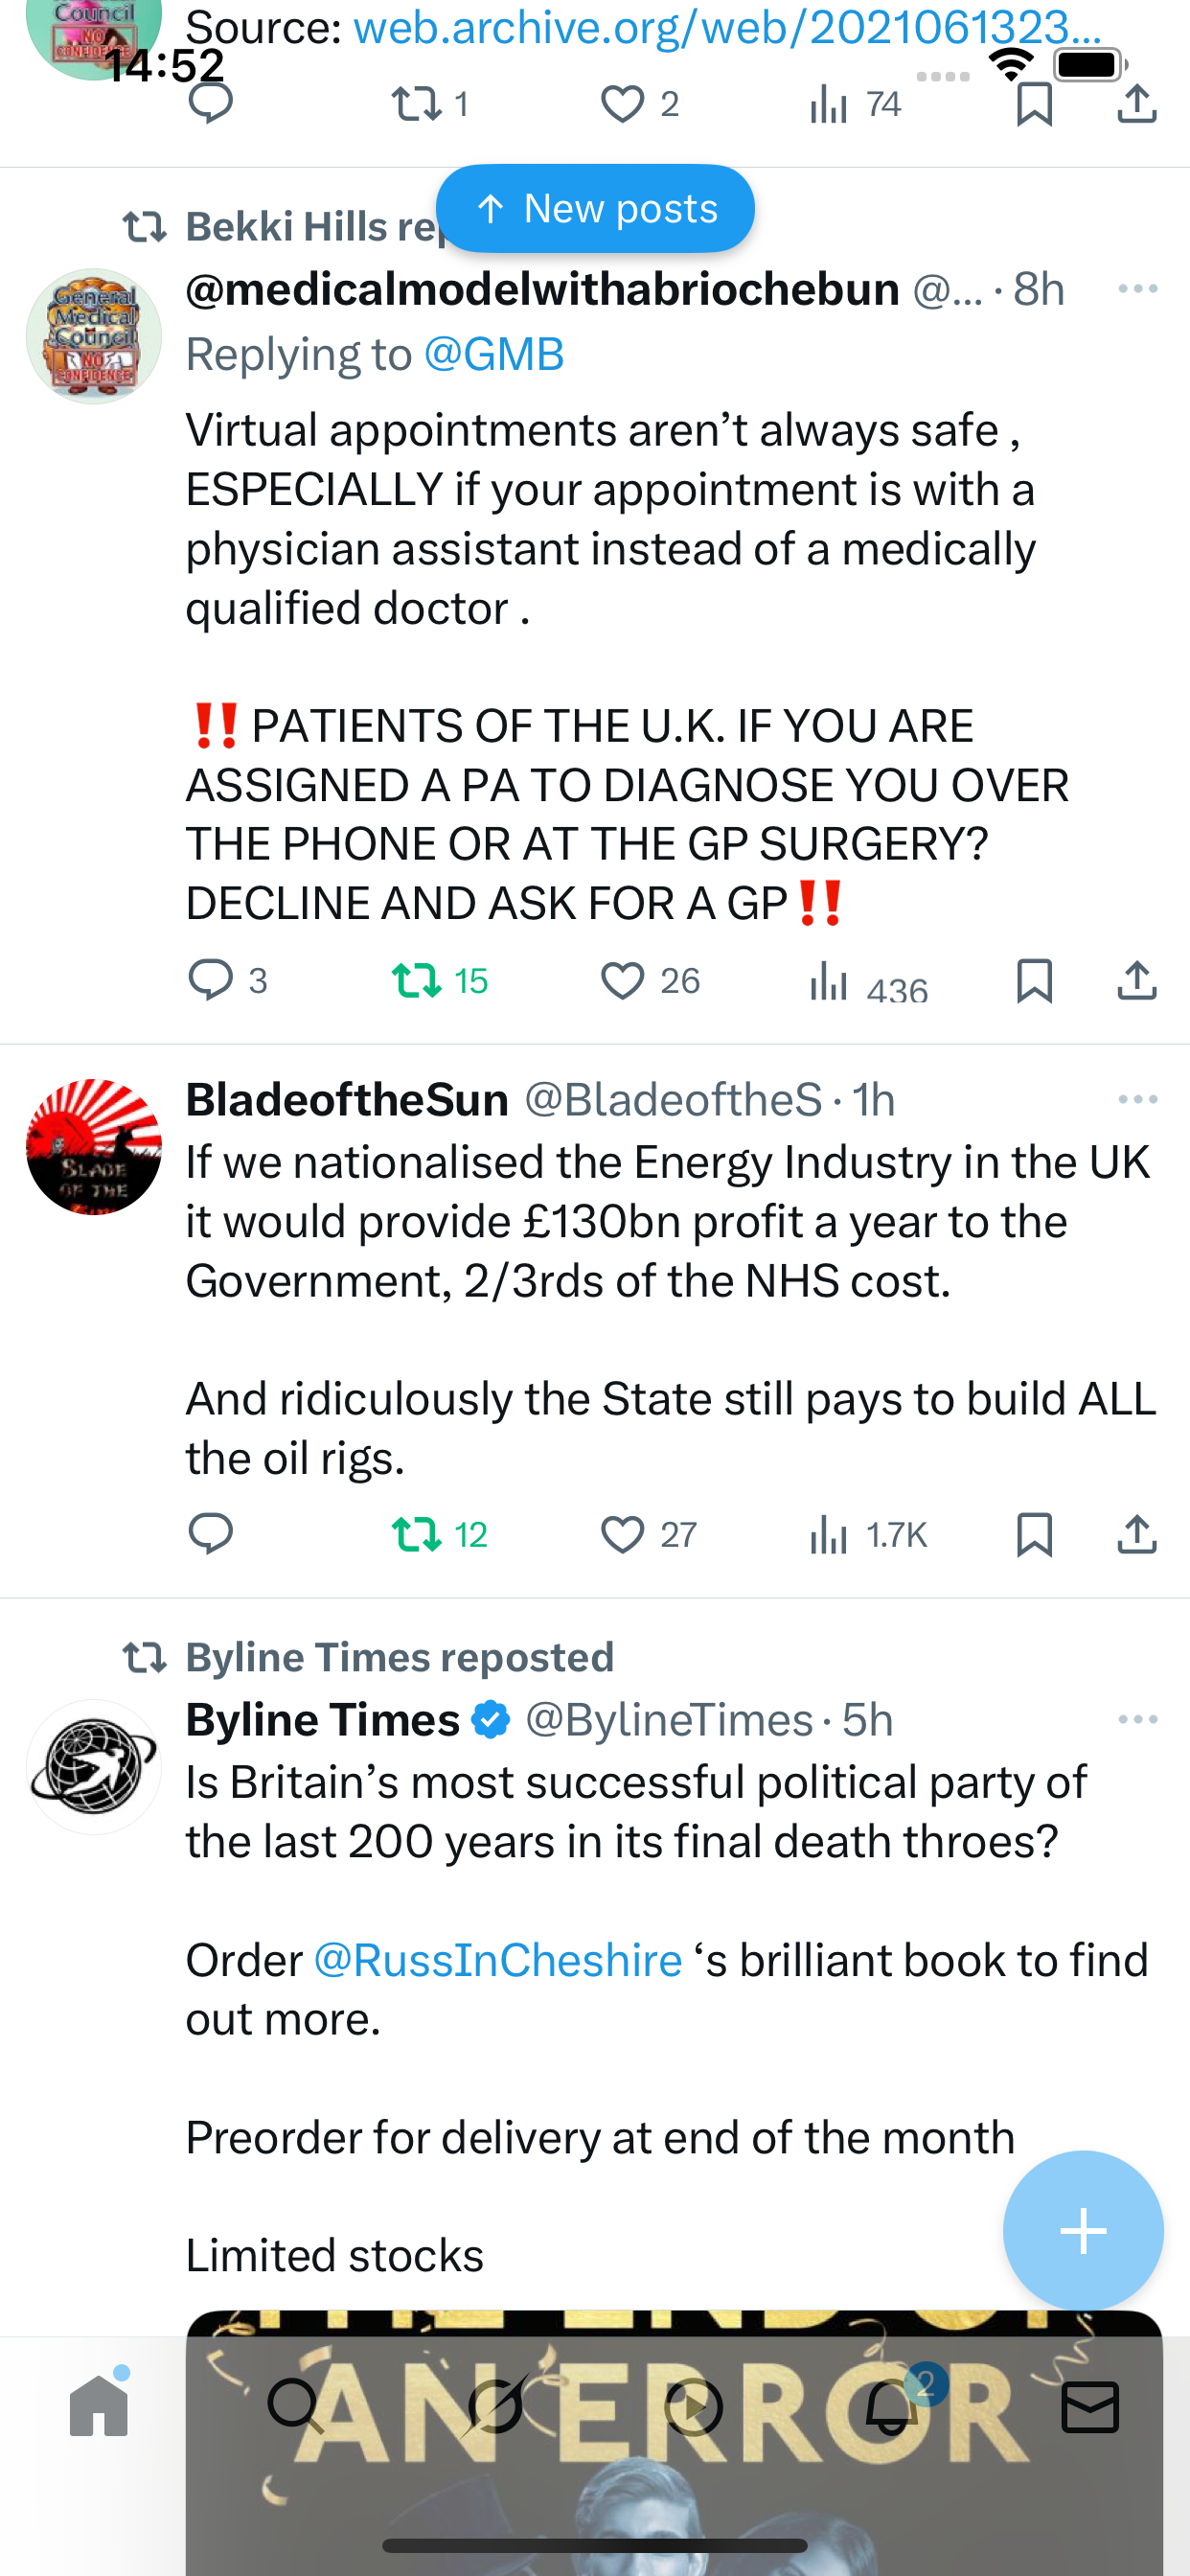The width and height of the screenshot is (1190, 2576).
Task: Open the Search tab
Action: click(x=296, y=2406)
